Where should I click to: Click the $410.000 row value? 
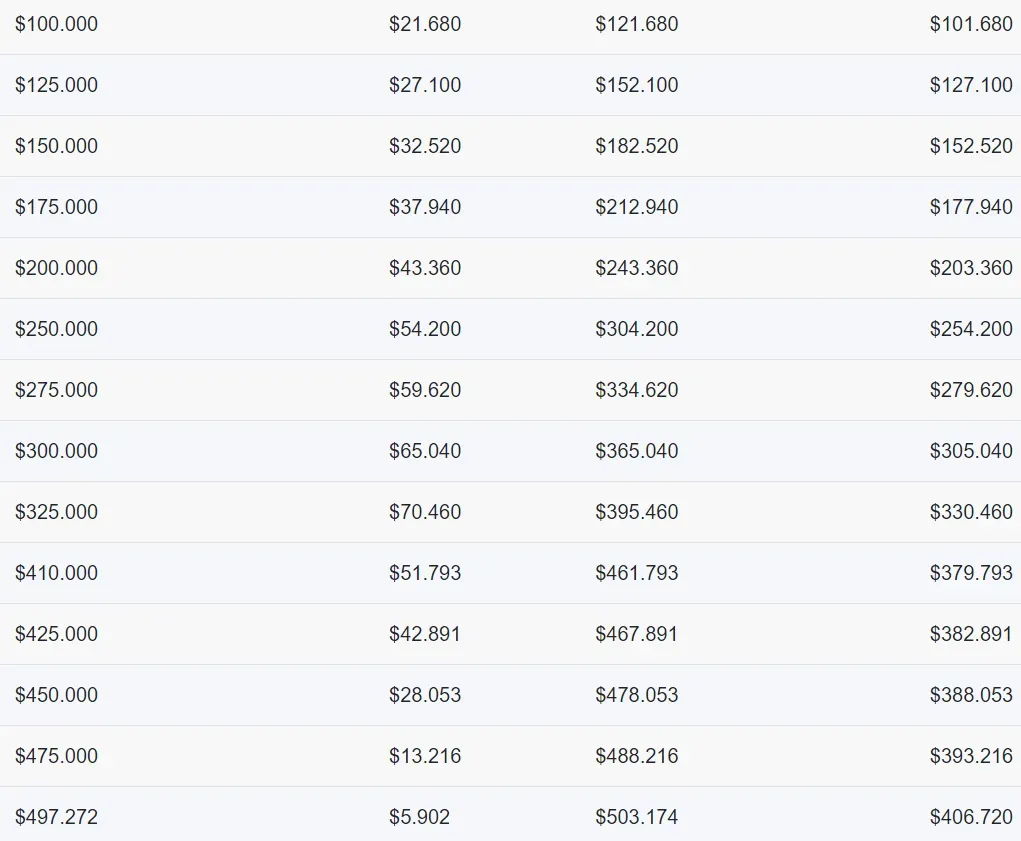[x=57, y=573]
